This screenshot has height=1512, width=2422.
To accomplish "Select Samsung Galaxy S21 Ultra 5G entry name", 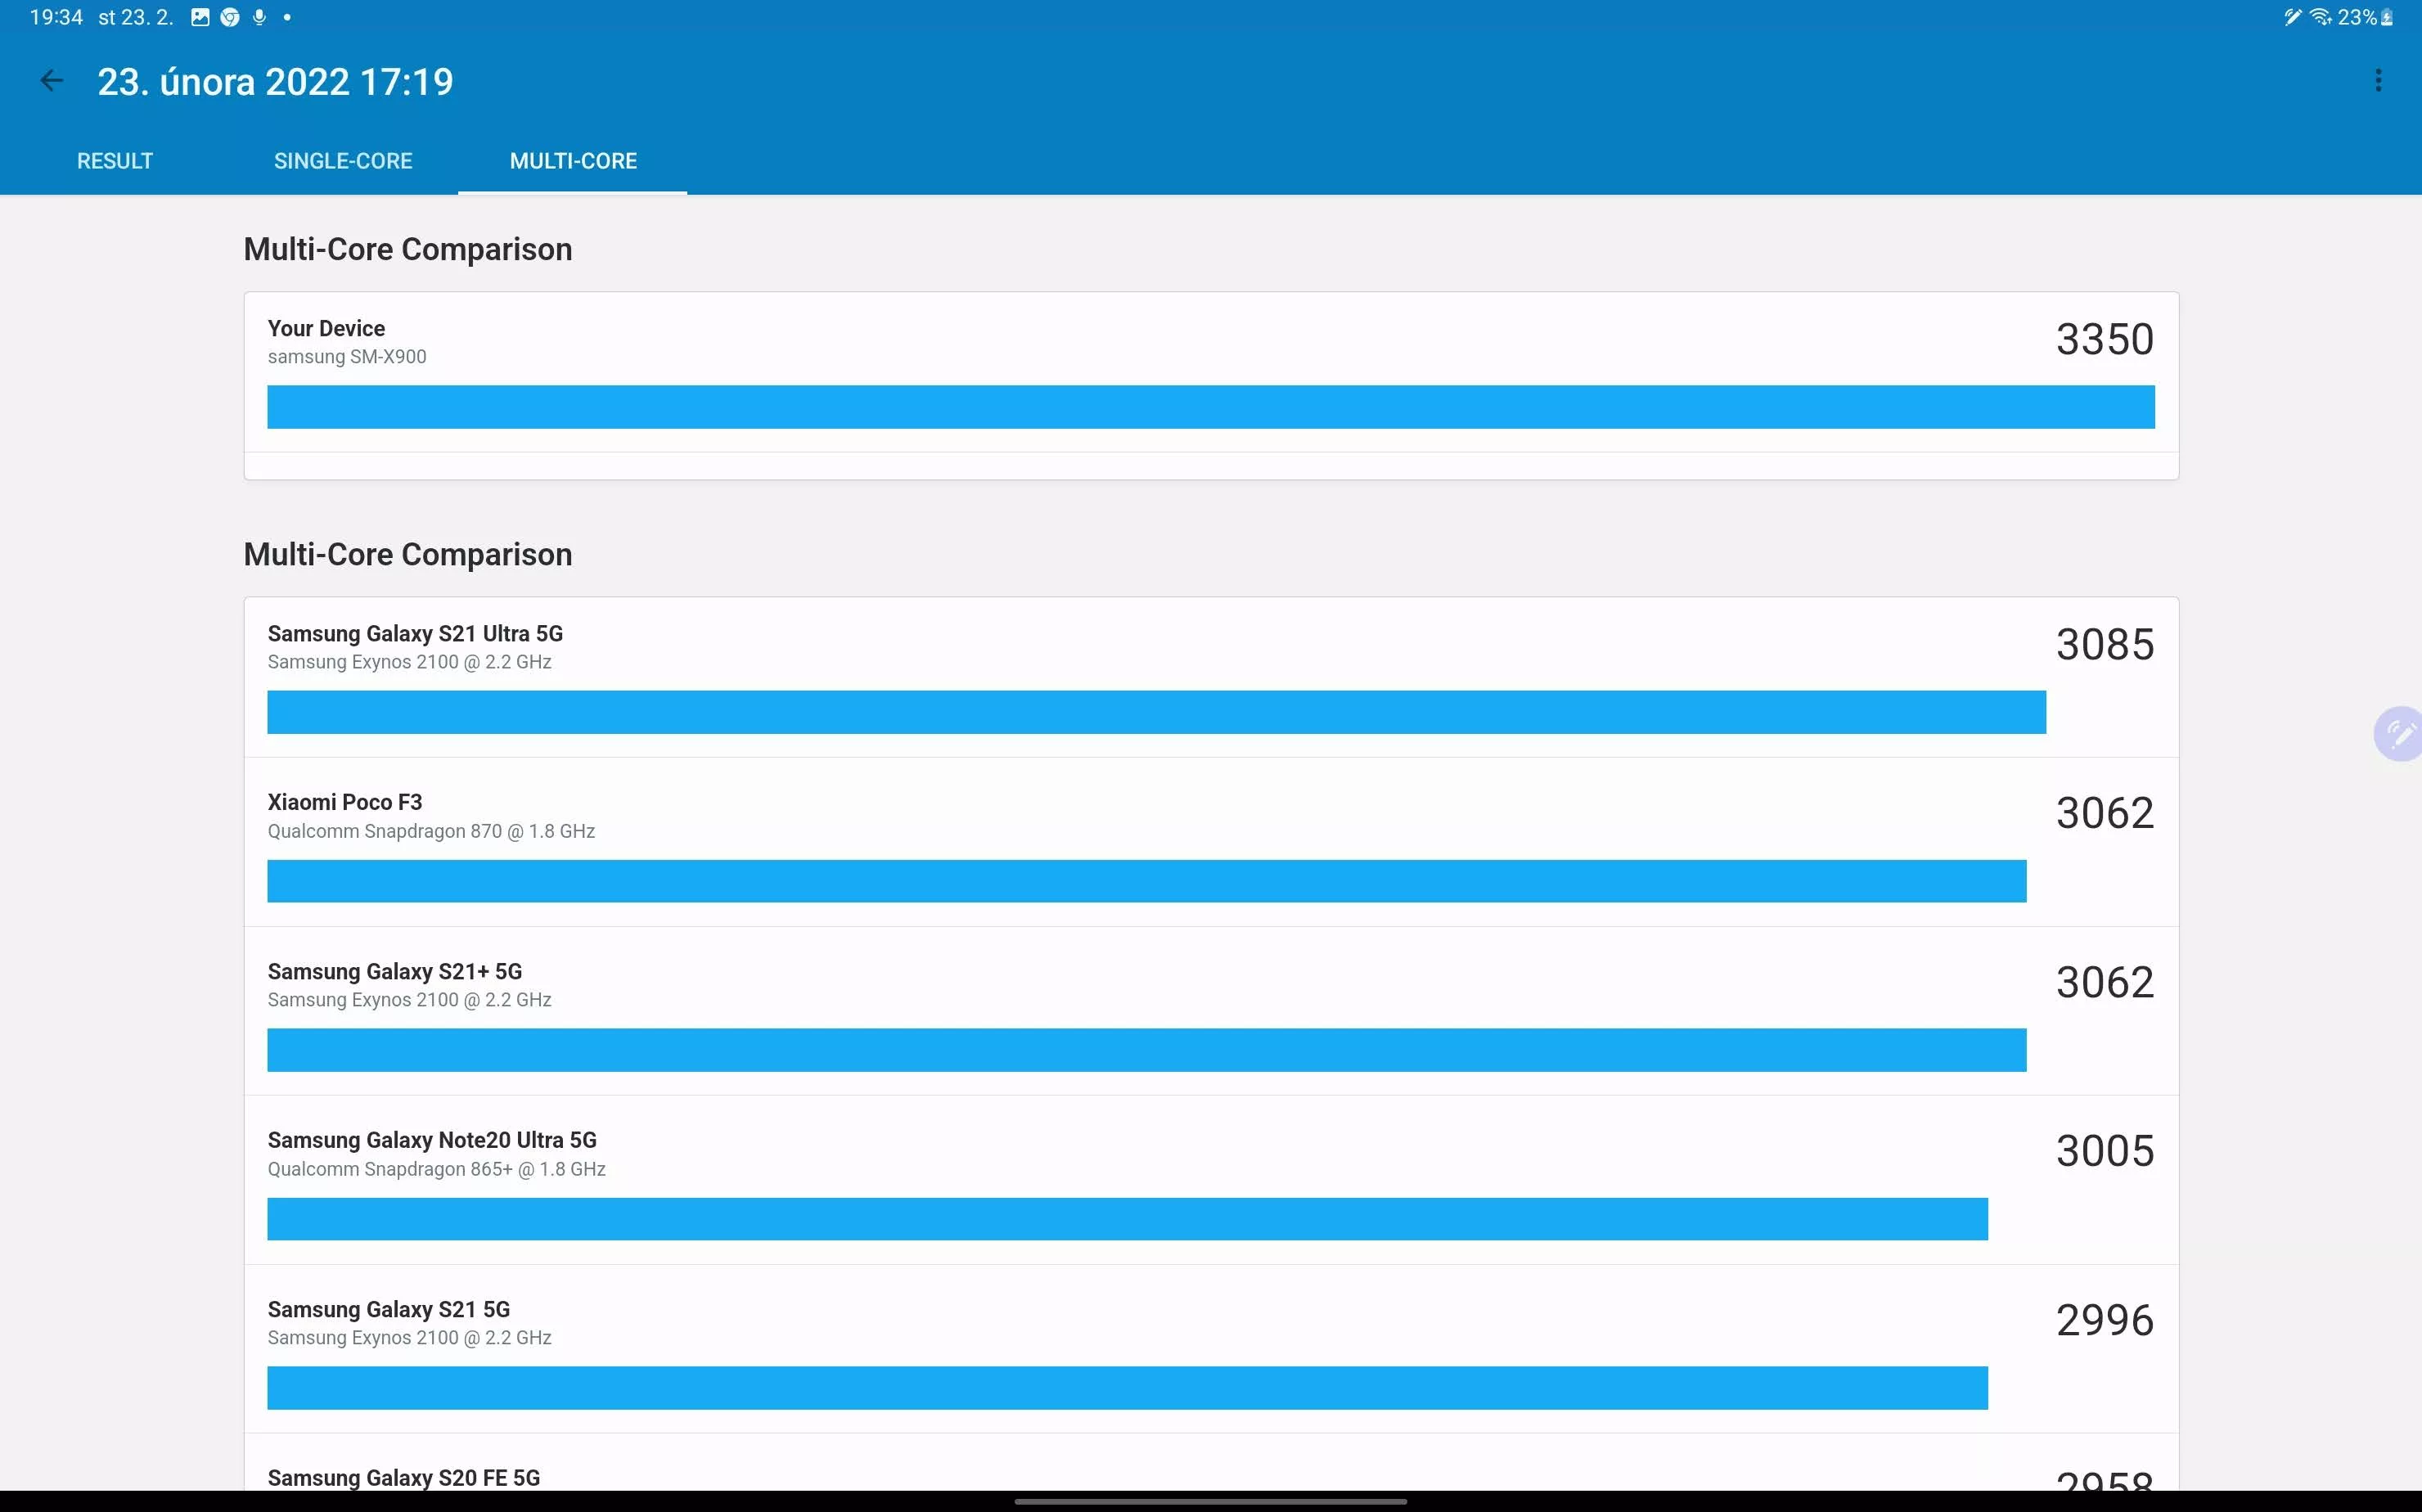I will (415, 633).
